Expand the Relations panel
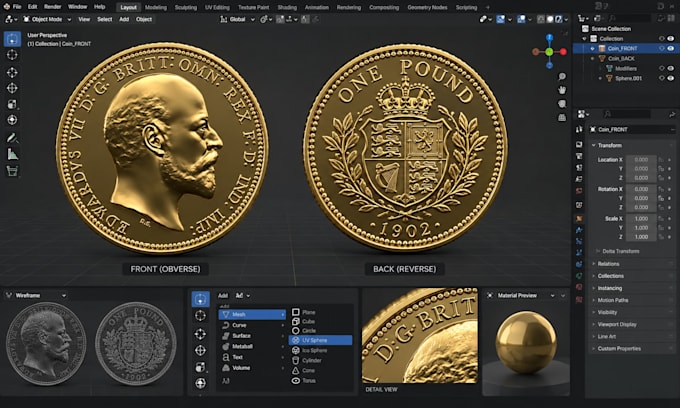This screenshot has width=680, height=408. pyautogui.click(x=608, y=264)
